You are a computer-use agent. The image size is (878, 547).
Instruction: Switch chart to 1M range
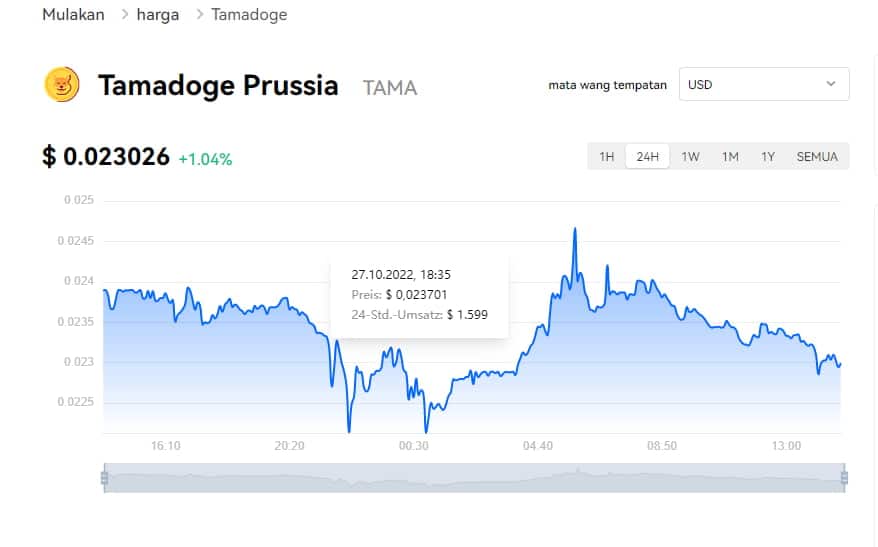[730, 157]
